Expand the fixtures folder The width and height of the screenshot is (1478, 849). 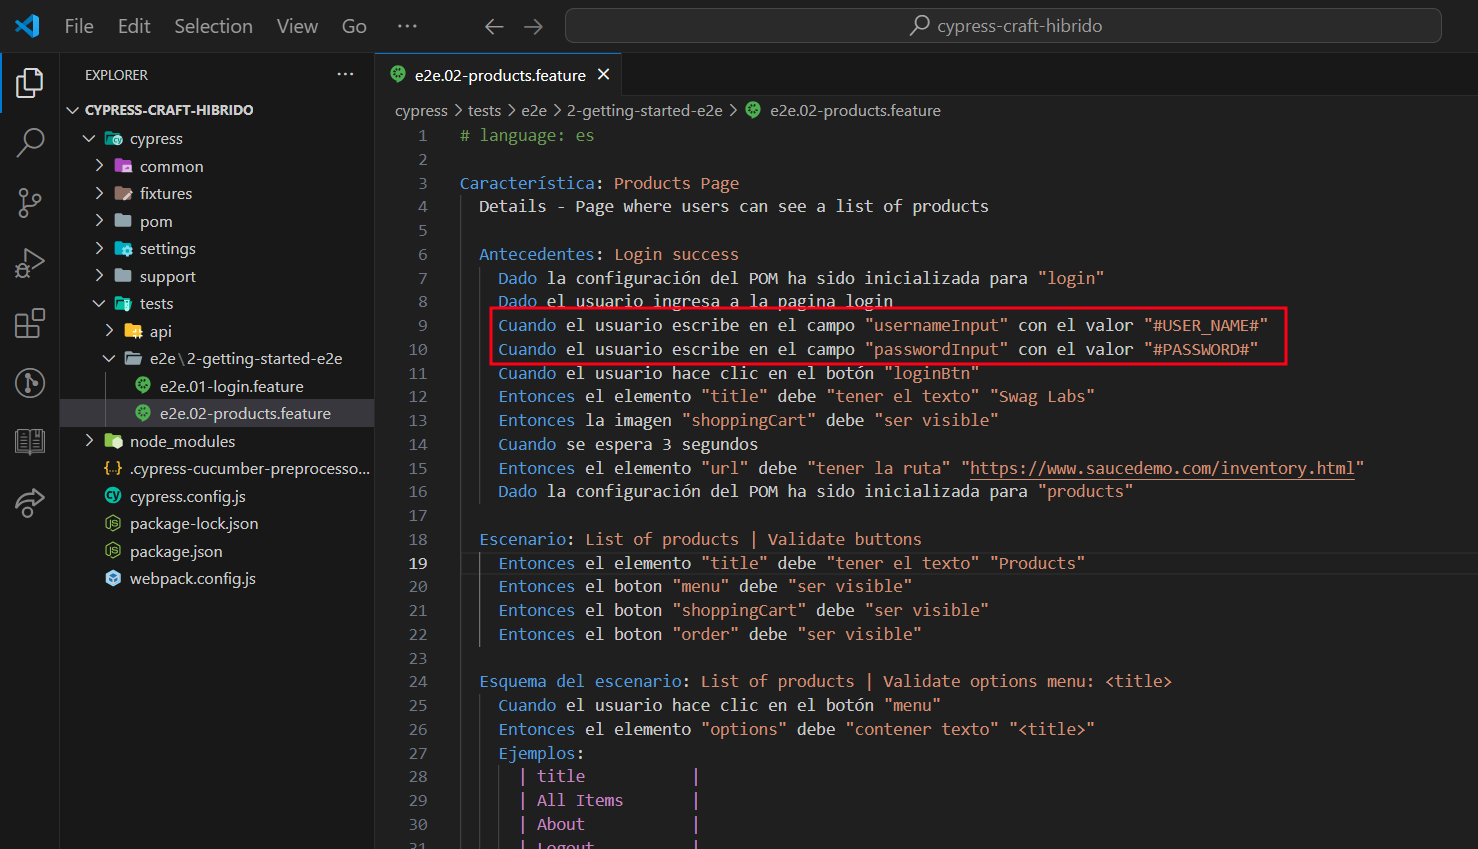(99, 193)
